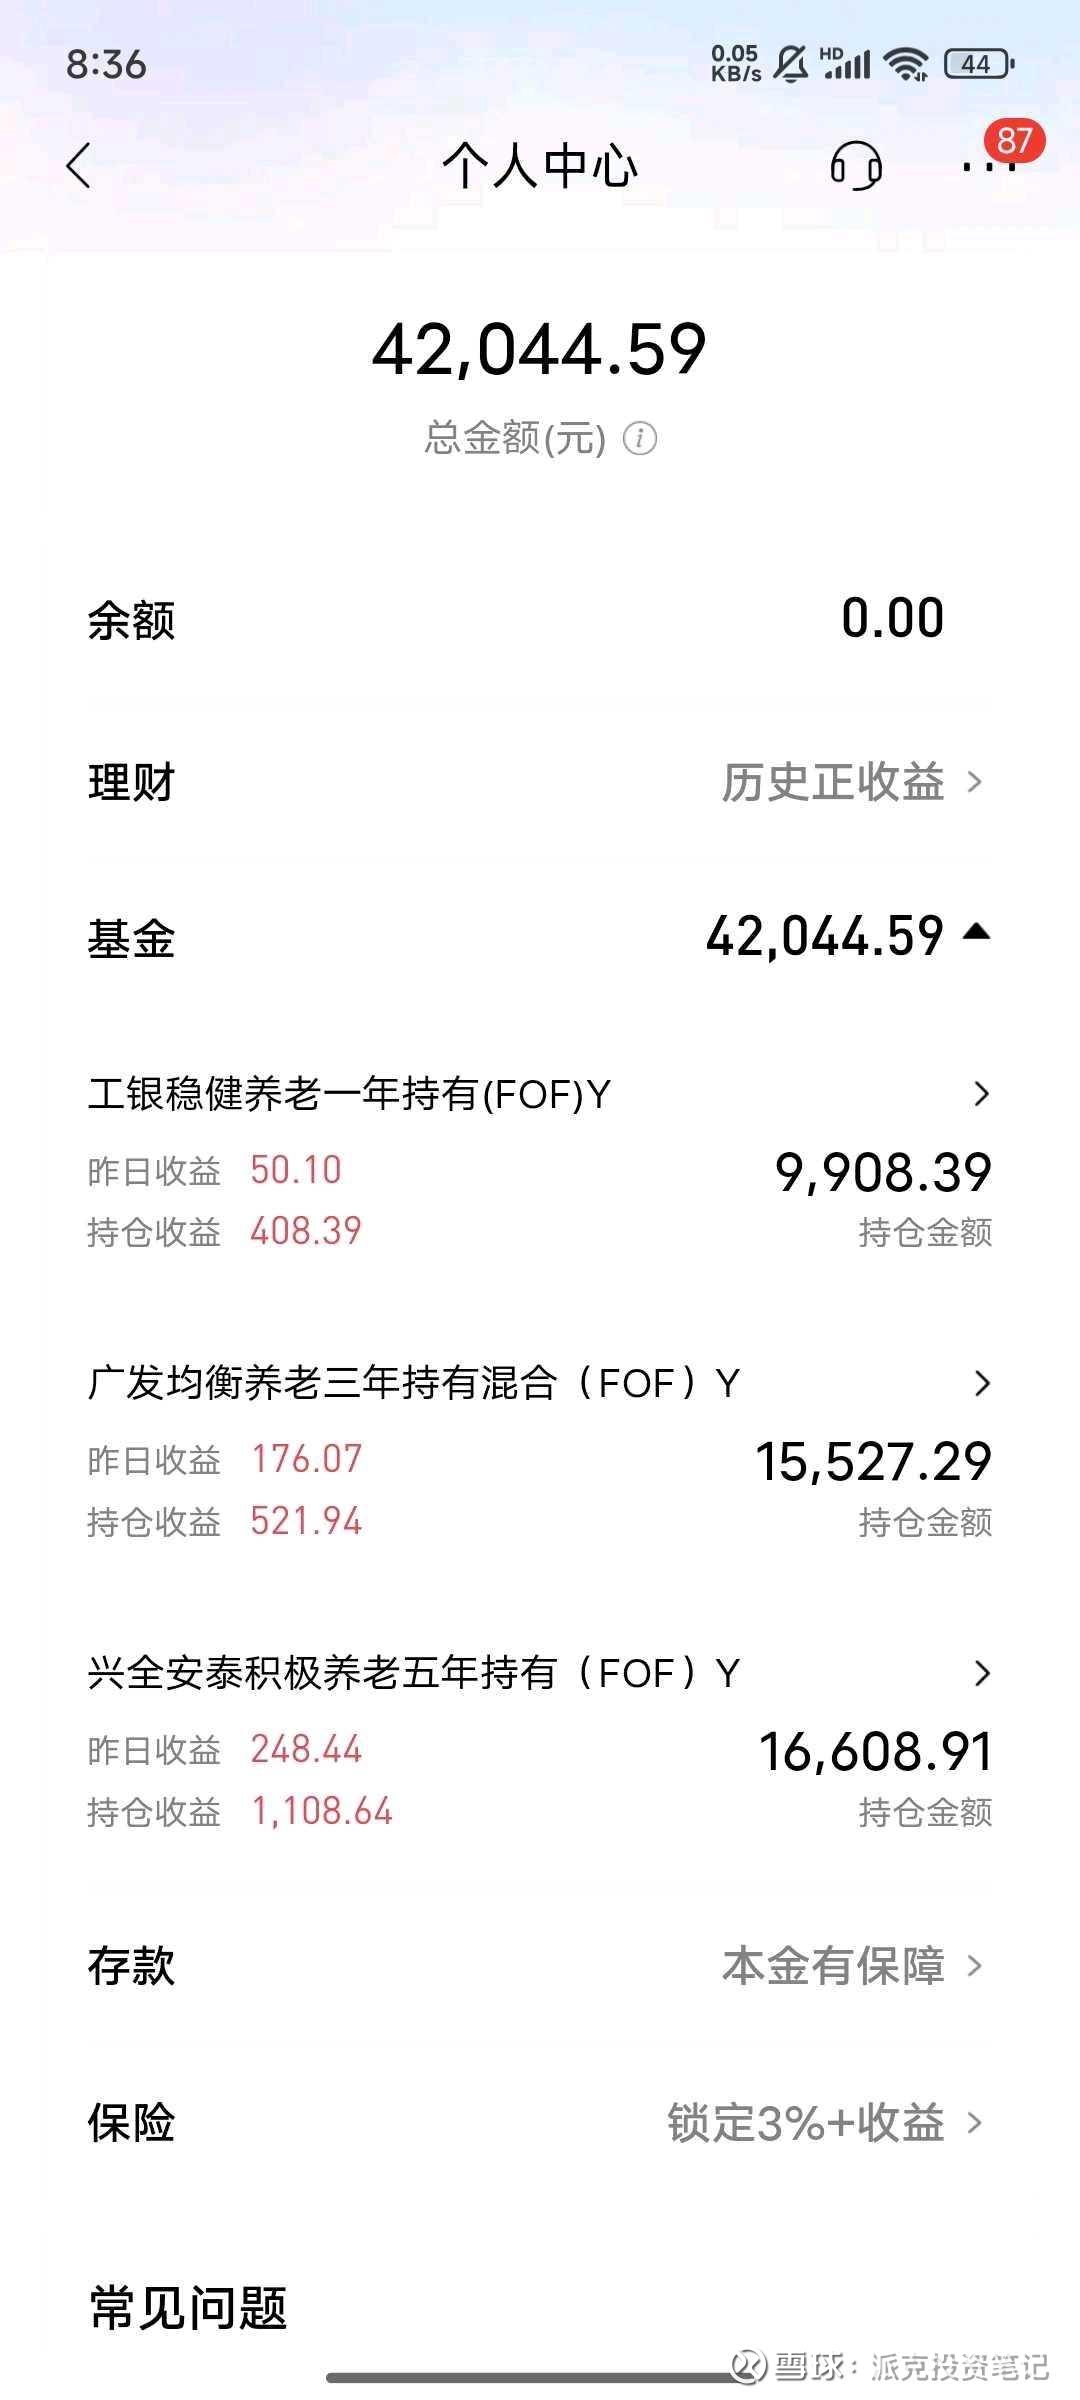Tap the 16,608.91 holding amount
Screen dimensions: 1080x2400
(x=875, y=1752)
